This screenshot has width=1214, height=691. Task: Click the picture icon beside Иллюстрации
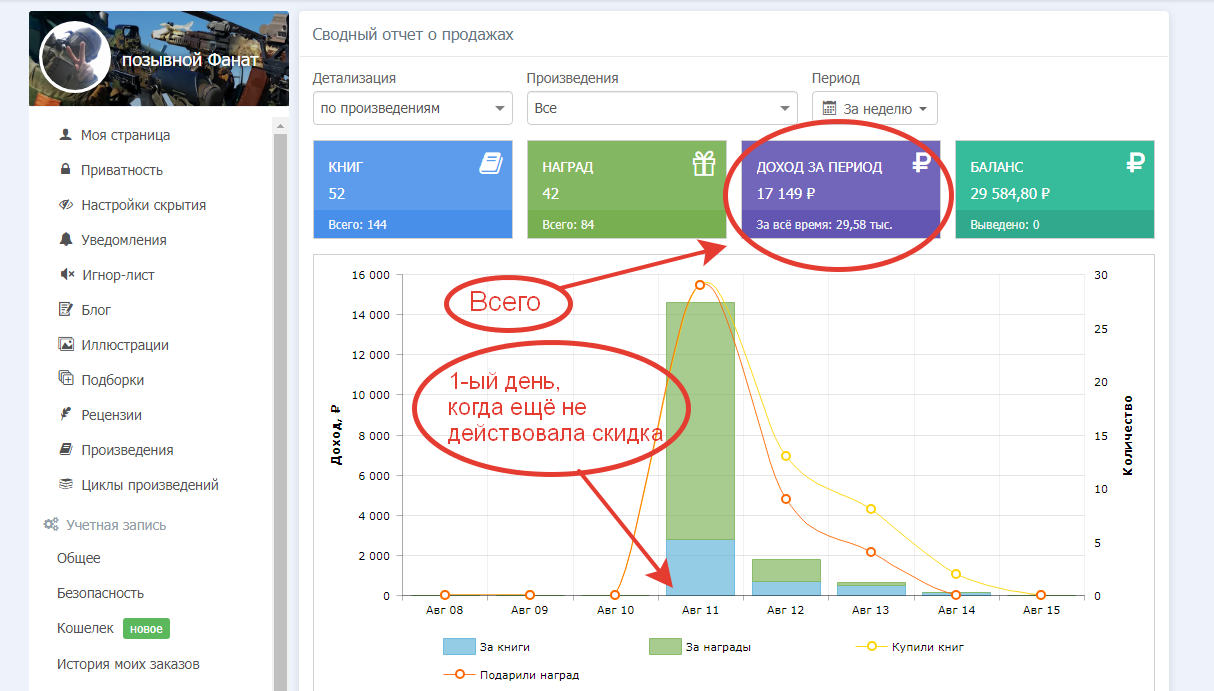[x=66, y=345]
